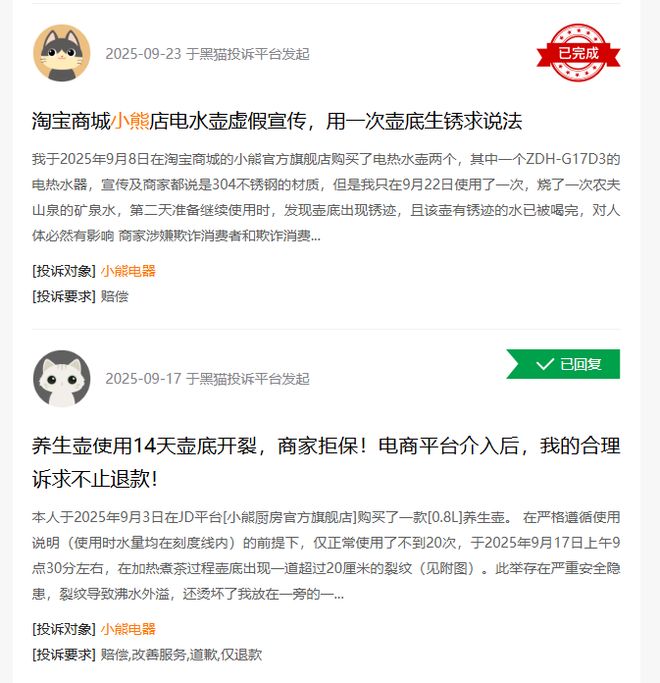Click 投诉对象 label in second complaint
Viewport: 660px width, 683px height.
coord(64,629)
